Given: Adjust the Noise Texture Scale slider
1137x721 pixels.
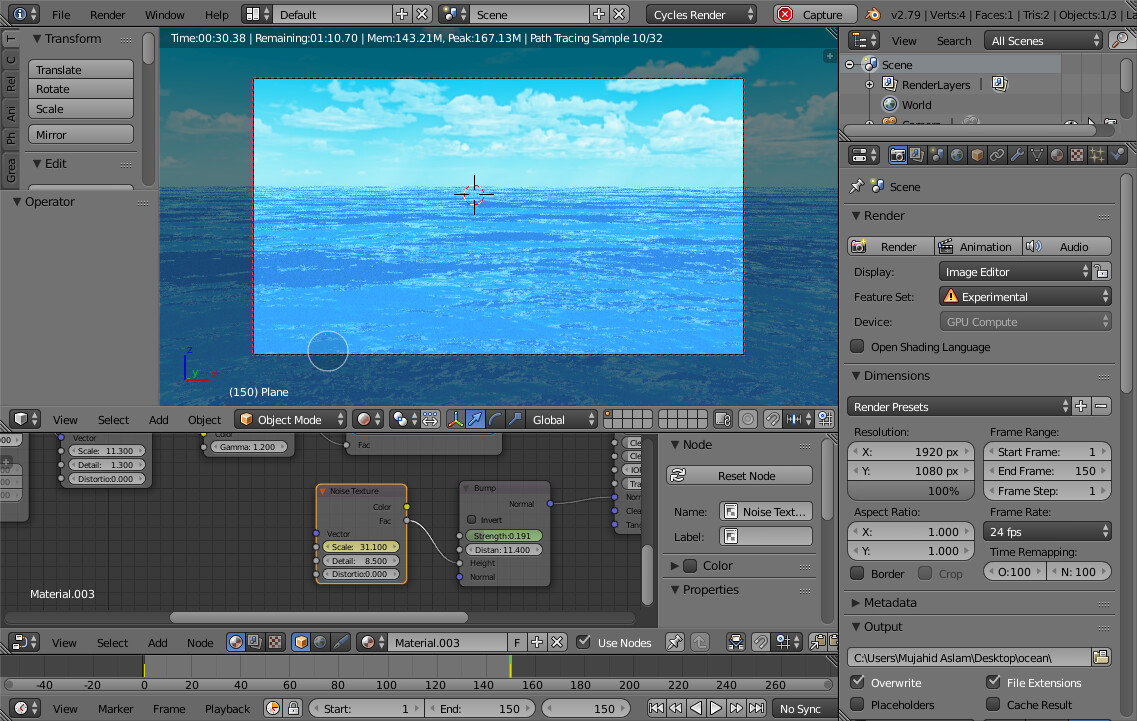Looking at the screenshot, I should [x=361, y=548].
